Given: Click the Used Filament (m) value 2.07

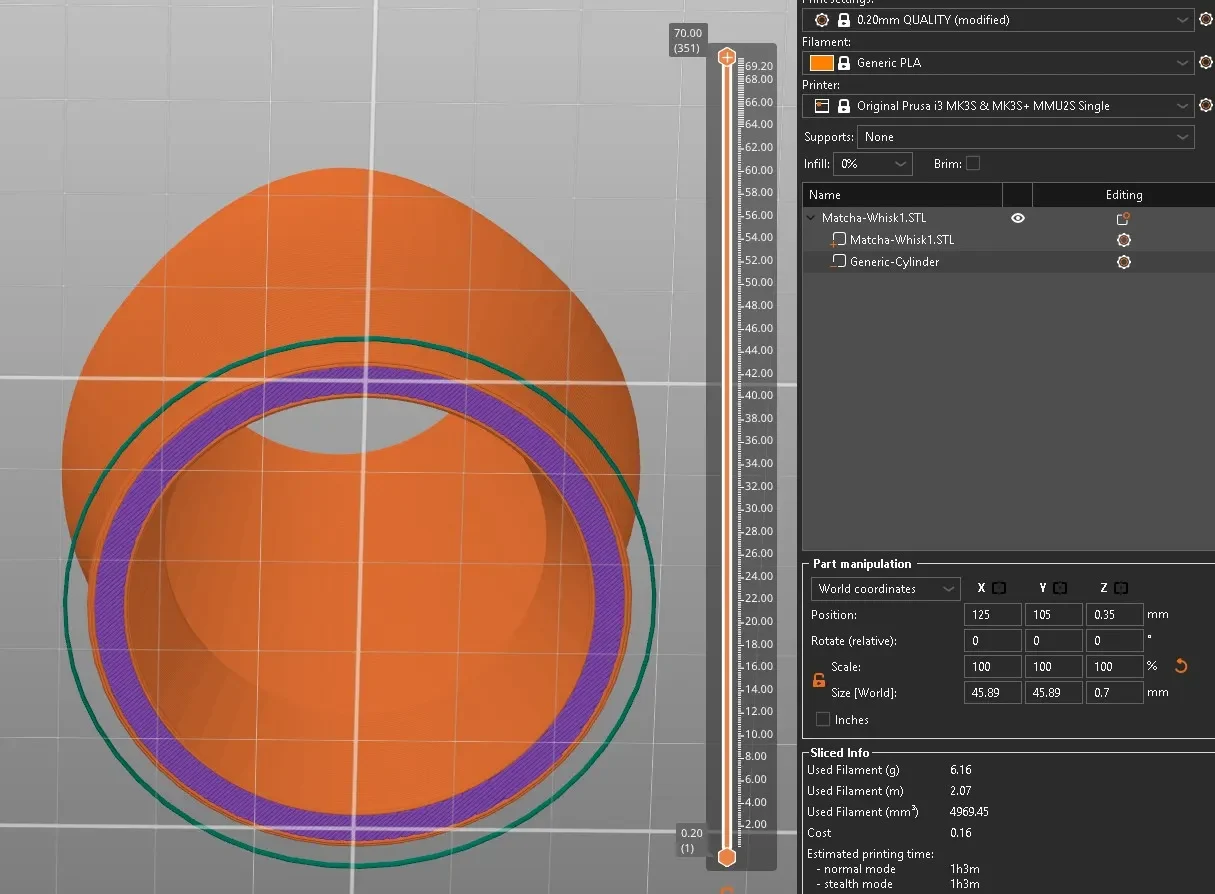Looking at the screenshot, I should pyautogui.click(x=961, y=791).
